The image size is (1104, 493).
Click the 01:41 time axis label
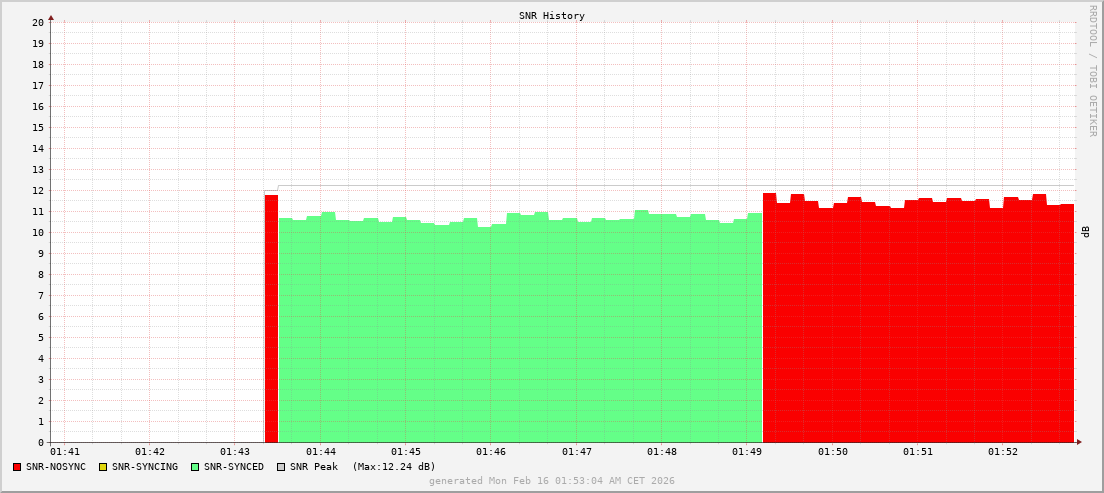click(x=64, y=452)
